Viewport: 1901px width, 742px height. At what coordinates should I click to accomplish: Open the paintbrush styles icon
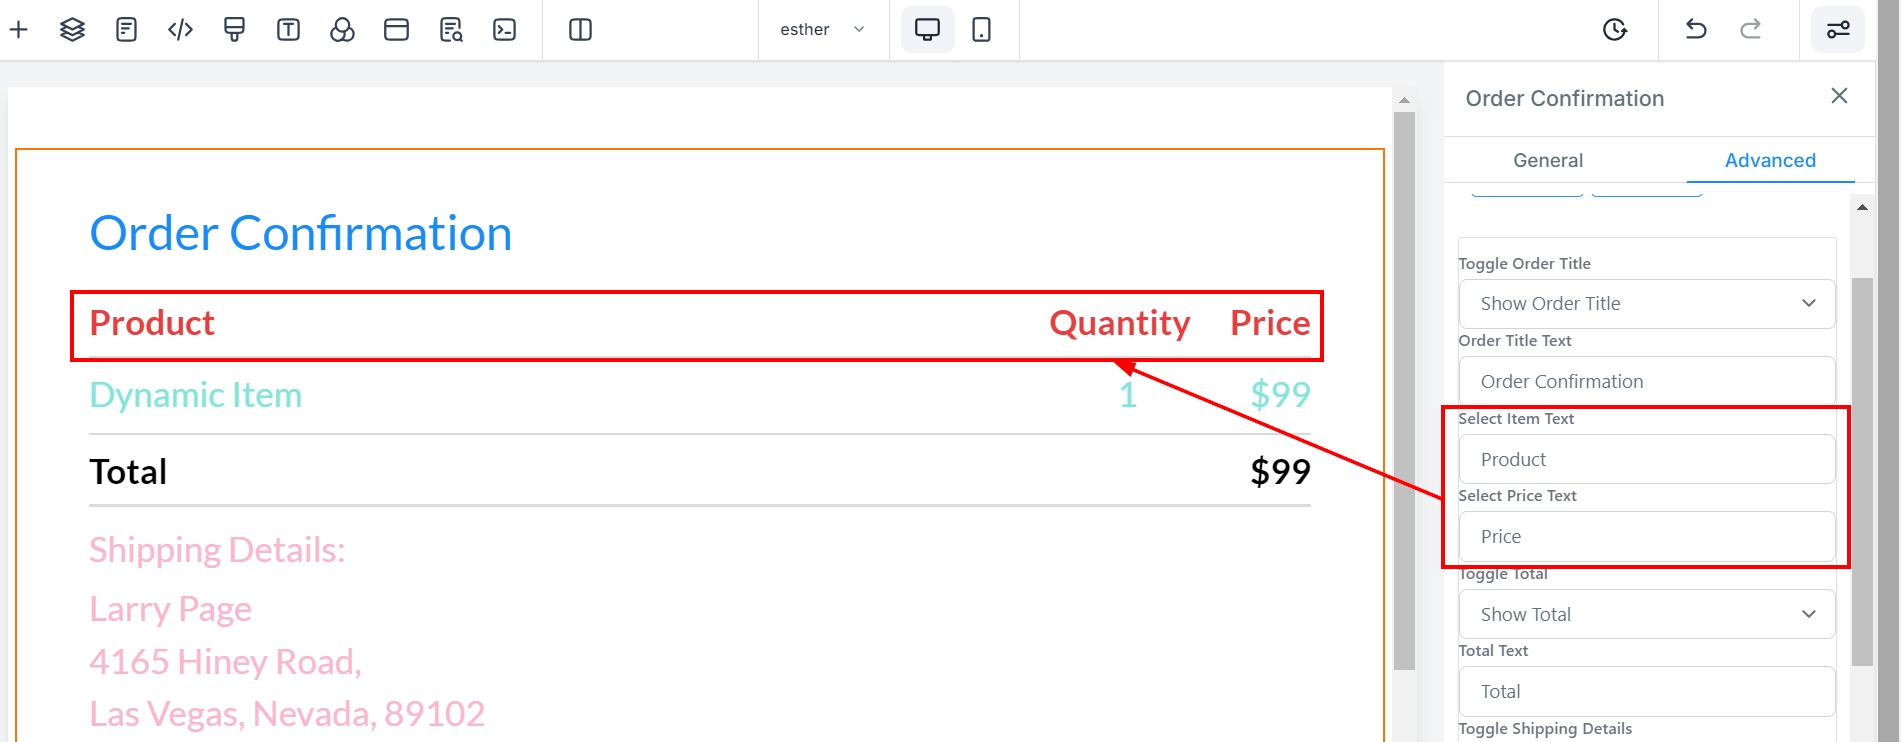click(234, 30)
